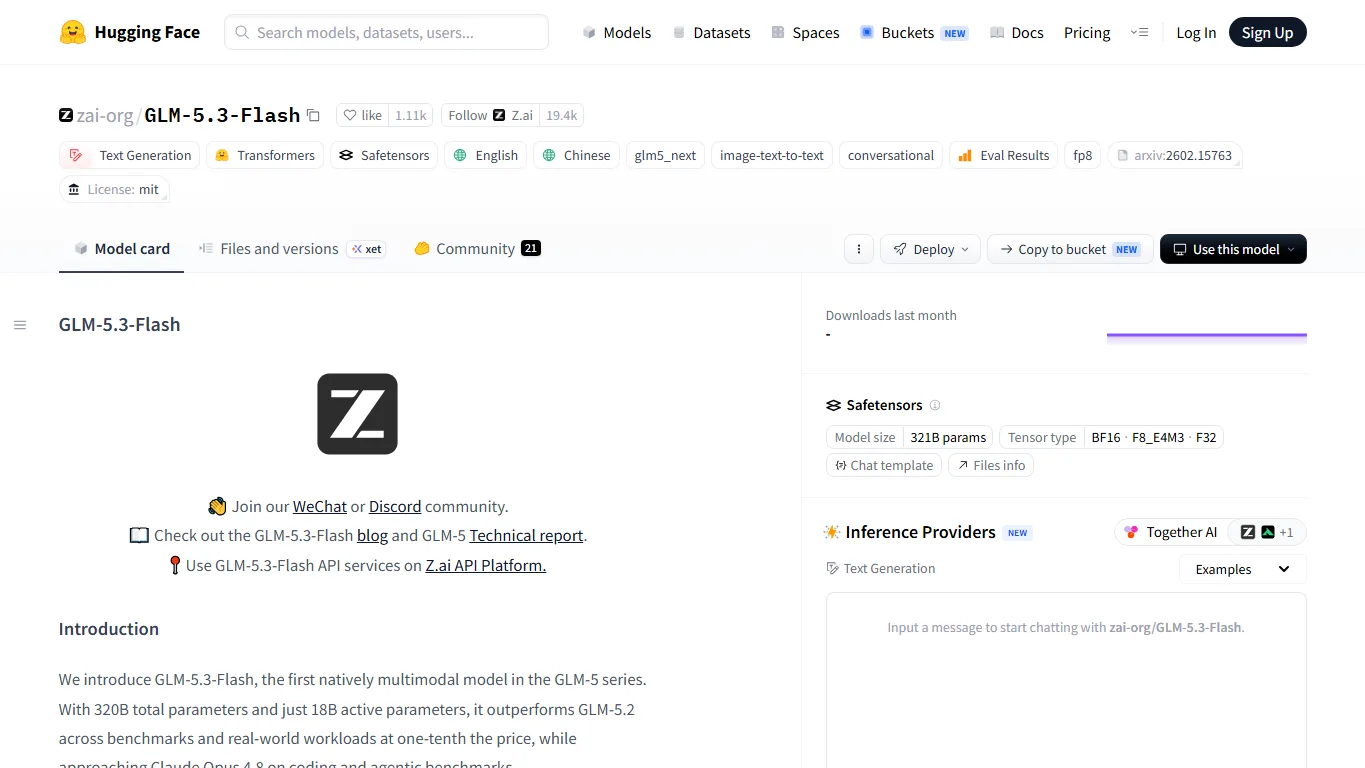Open the three-dot more options button
Screen dimensions: 1365x768
(859, 249)
